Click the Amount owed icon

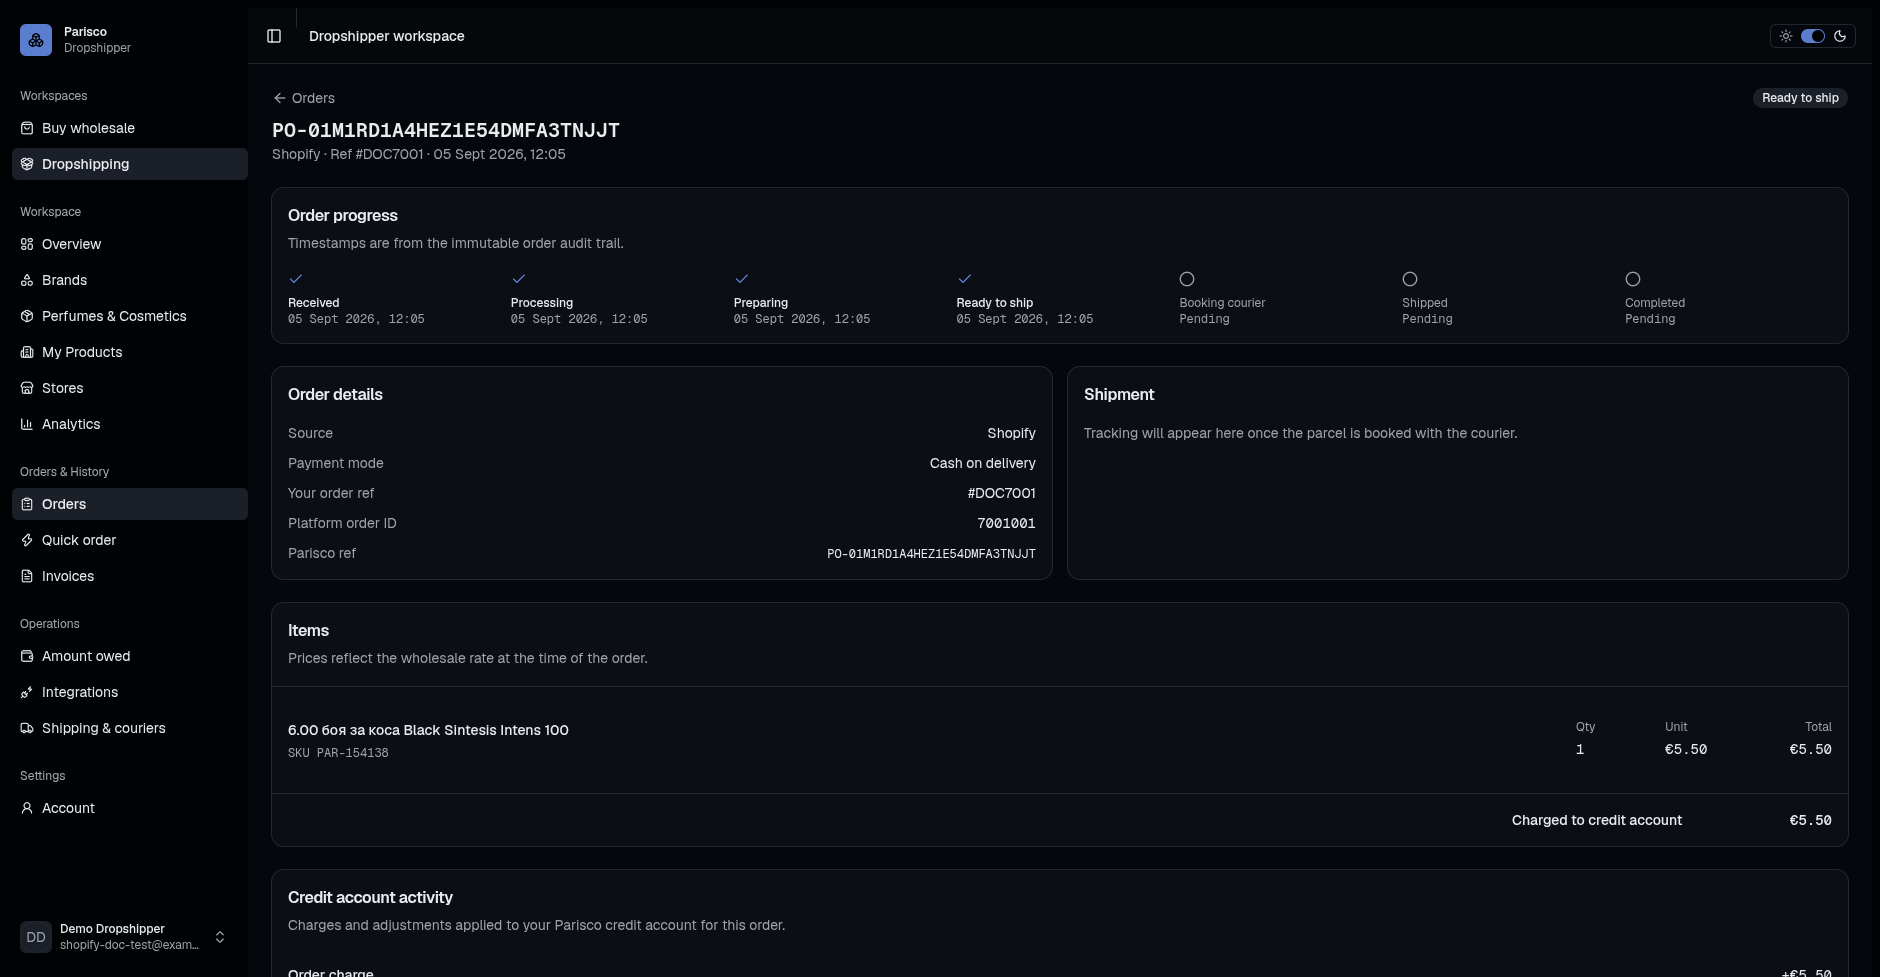tap(27, 656)
